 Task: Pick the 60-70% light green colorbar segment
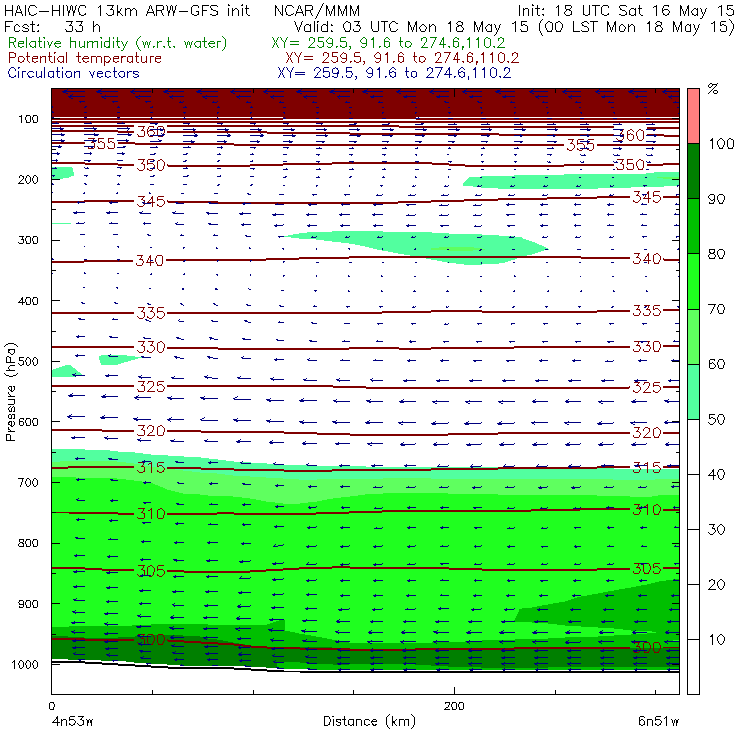(x=693, y=336)
